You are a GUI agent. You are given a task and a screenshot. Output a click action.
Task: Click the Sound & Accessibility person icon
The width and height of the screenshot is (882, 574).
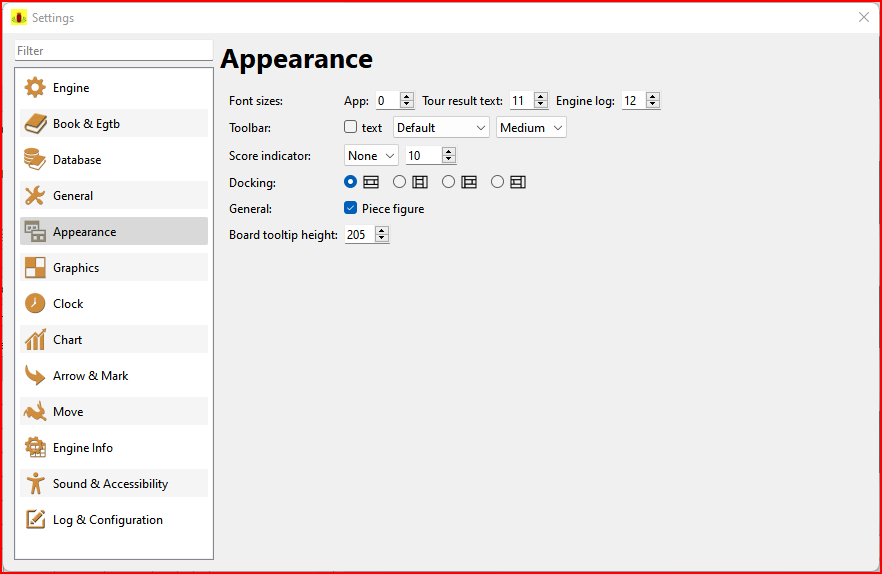[x=36, y=484]
